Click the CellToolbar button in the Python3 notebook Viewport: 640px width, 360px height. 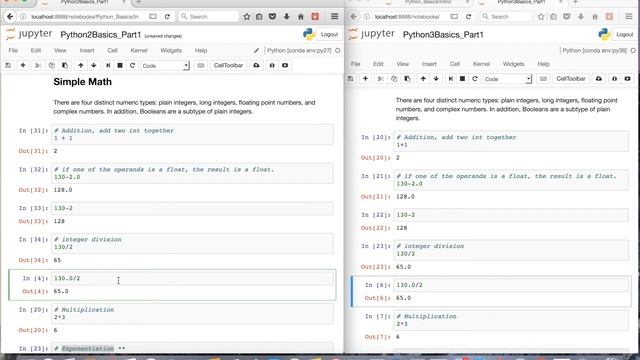coord(571,79)
